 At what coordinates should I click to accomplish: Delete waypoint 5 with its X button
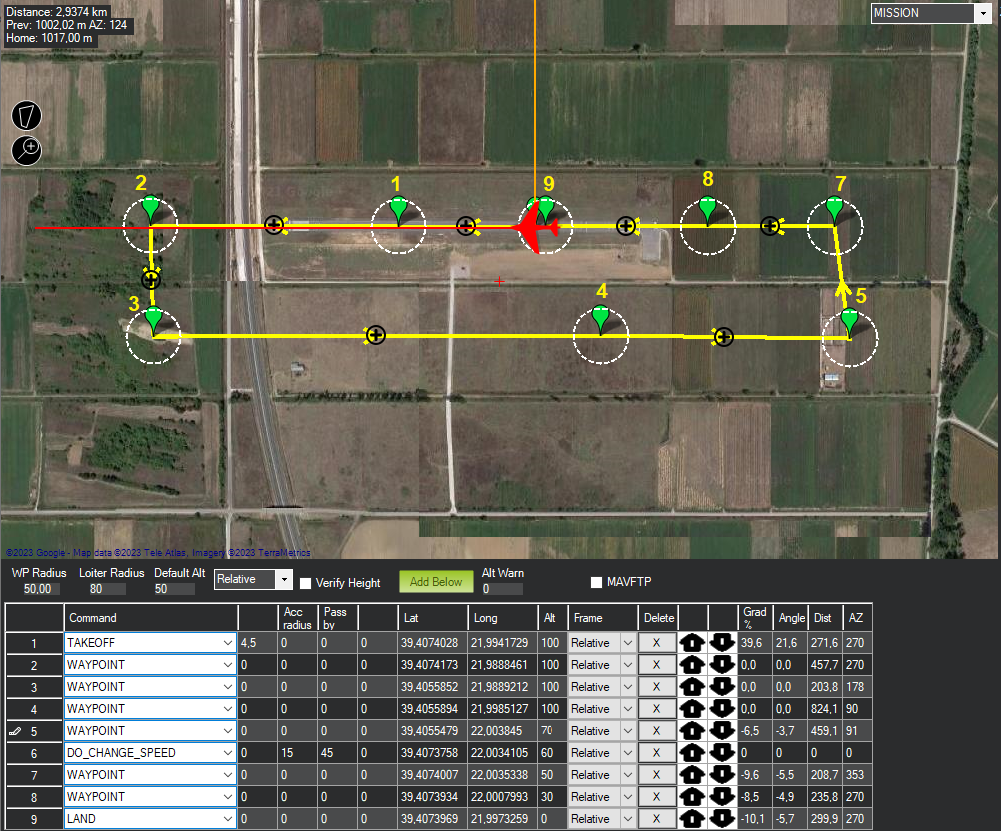coord(658,730)
